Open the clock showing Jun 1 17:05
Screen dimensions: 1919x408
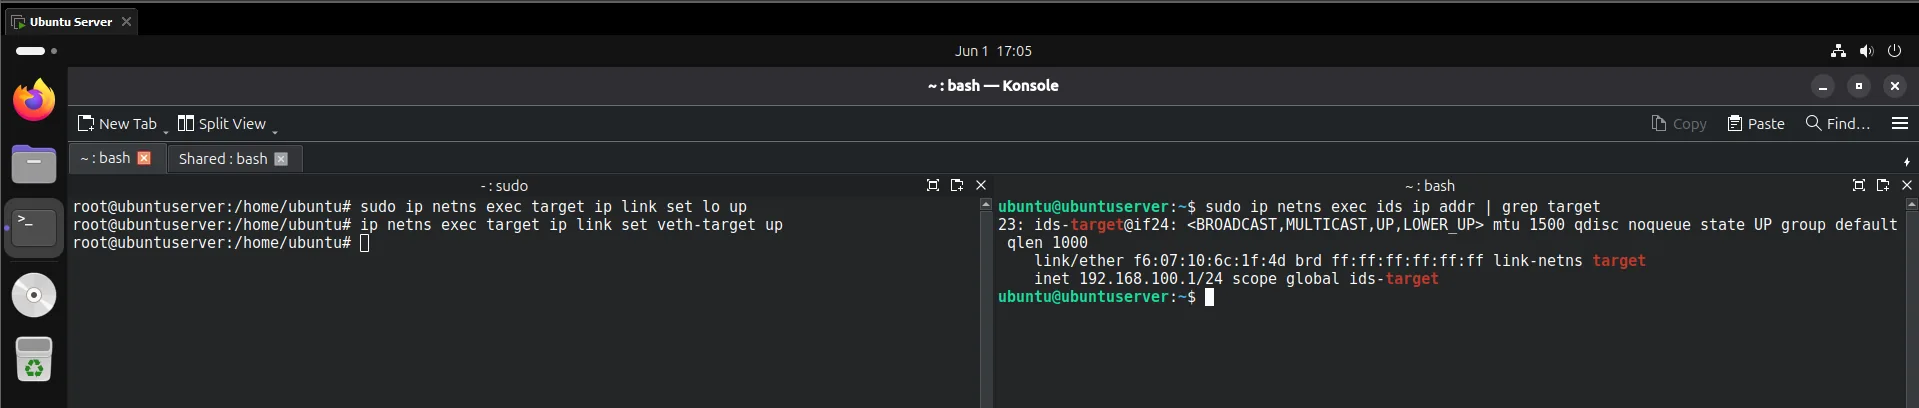point(993,51)
